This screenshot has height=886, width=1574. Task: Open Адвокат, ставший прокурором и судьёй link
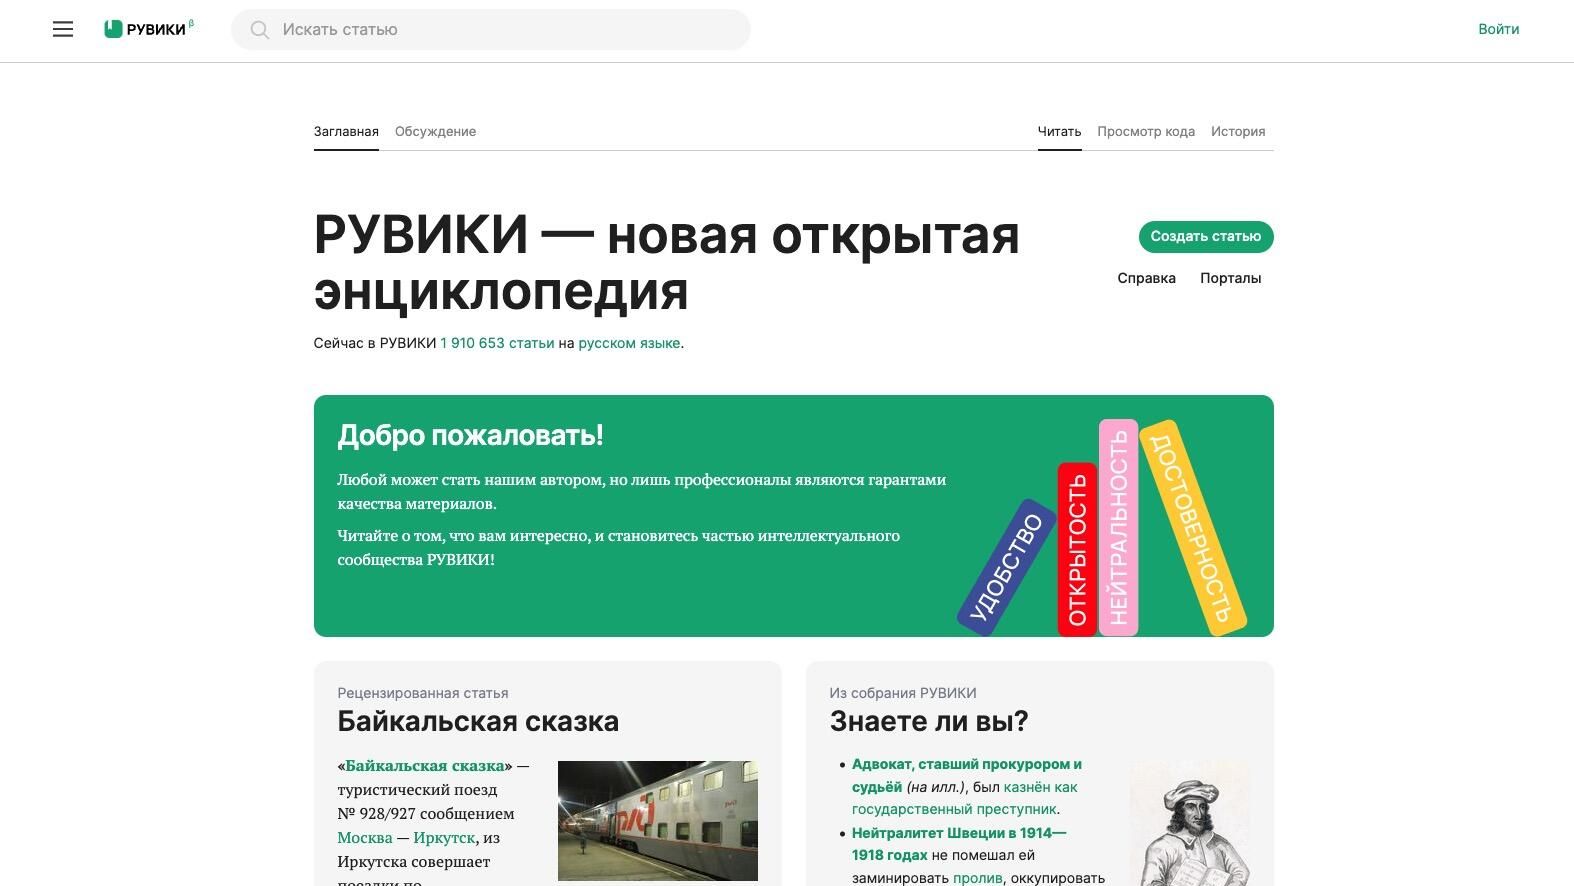coord(966,775)
